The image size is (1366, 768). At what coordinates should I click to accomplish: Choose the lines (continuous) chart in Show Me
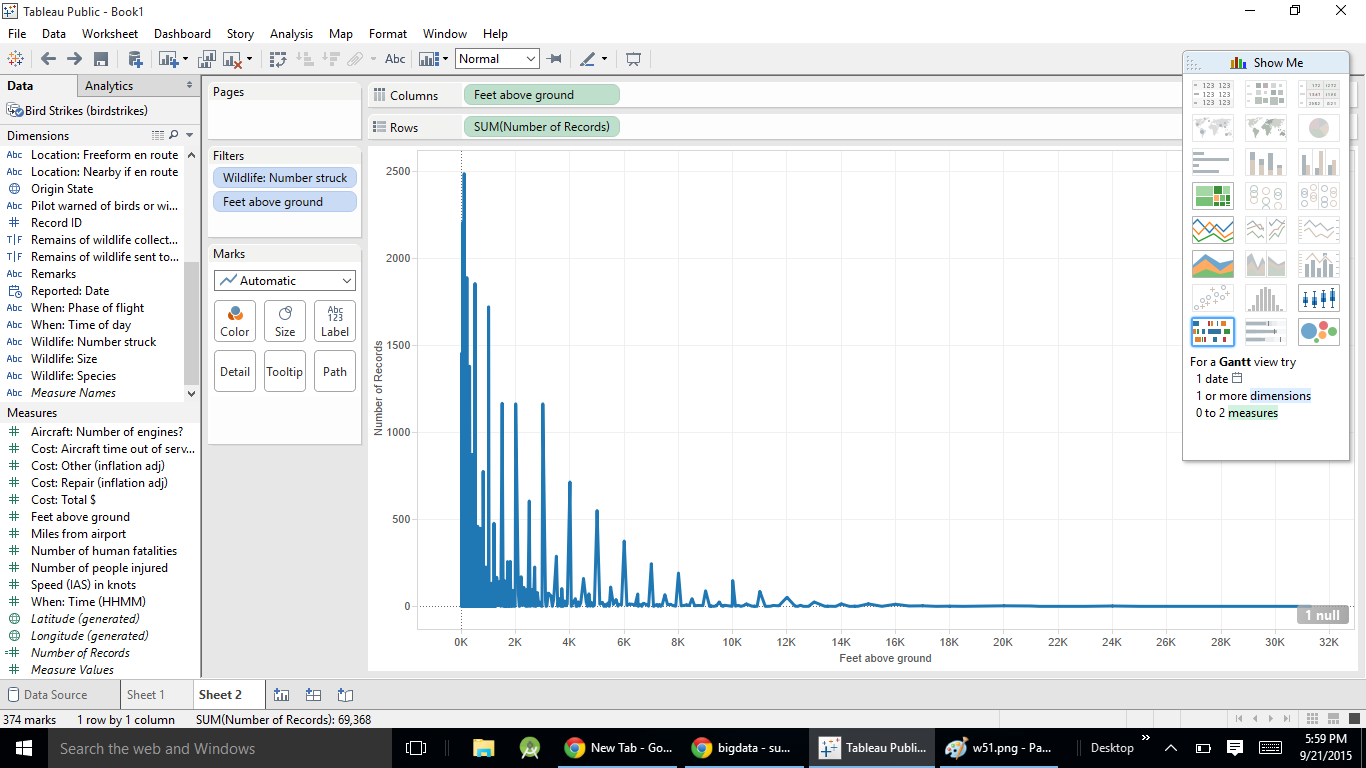[x=1212, y=230]
